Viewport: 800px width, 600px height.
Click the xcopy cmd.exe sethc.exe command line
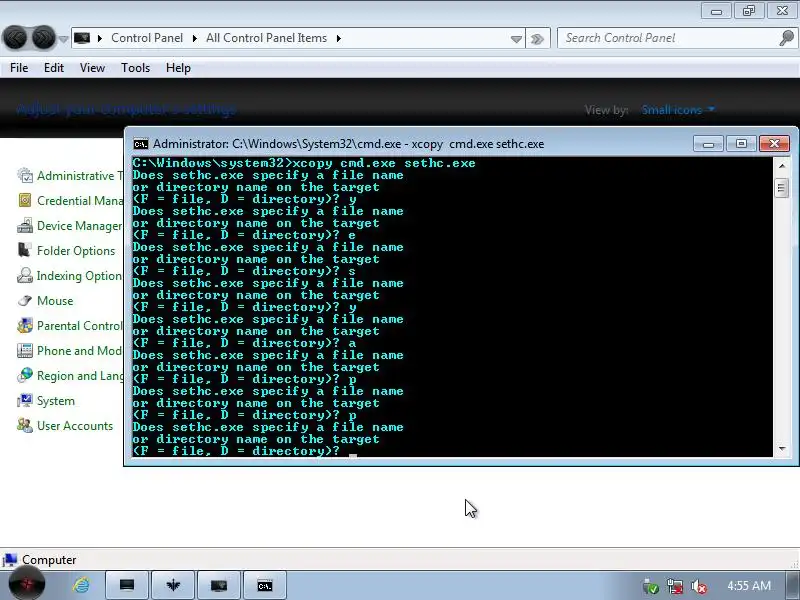(x=304, y=163)
